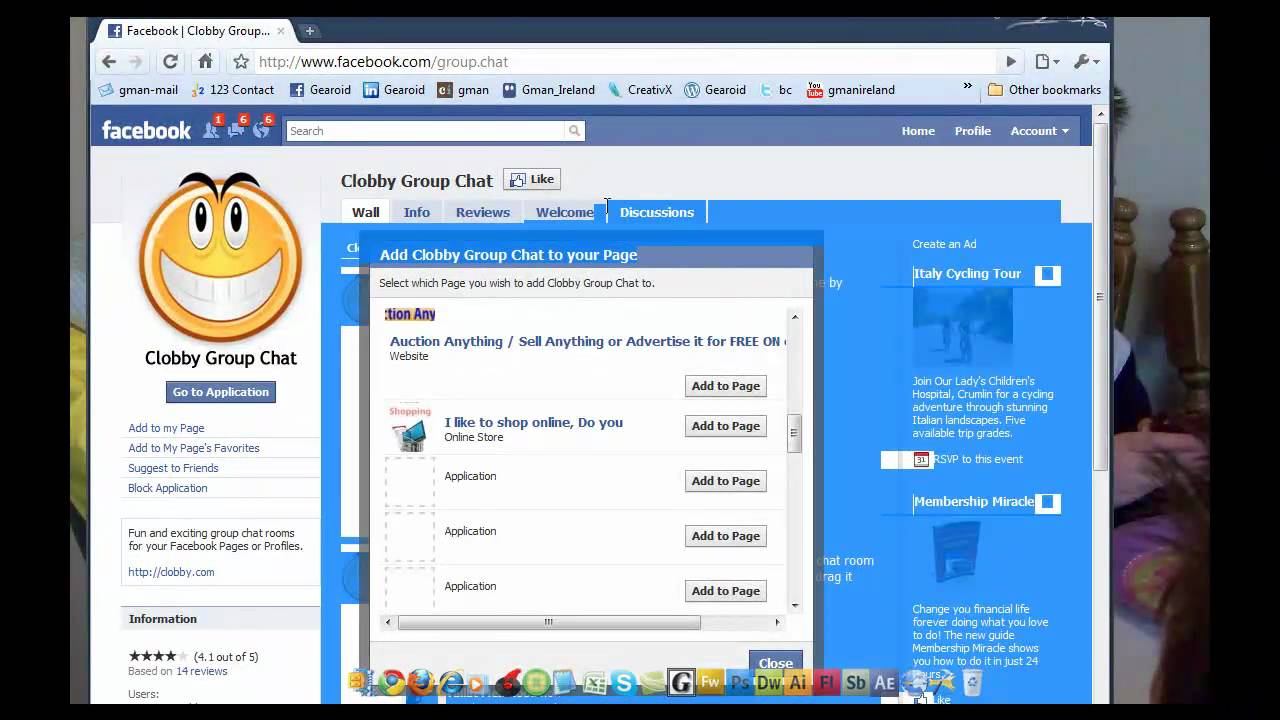Screen dimensions: 1280x720
Task: Open Chrome's page menu dropdown
Action: (1046, 62)
